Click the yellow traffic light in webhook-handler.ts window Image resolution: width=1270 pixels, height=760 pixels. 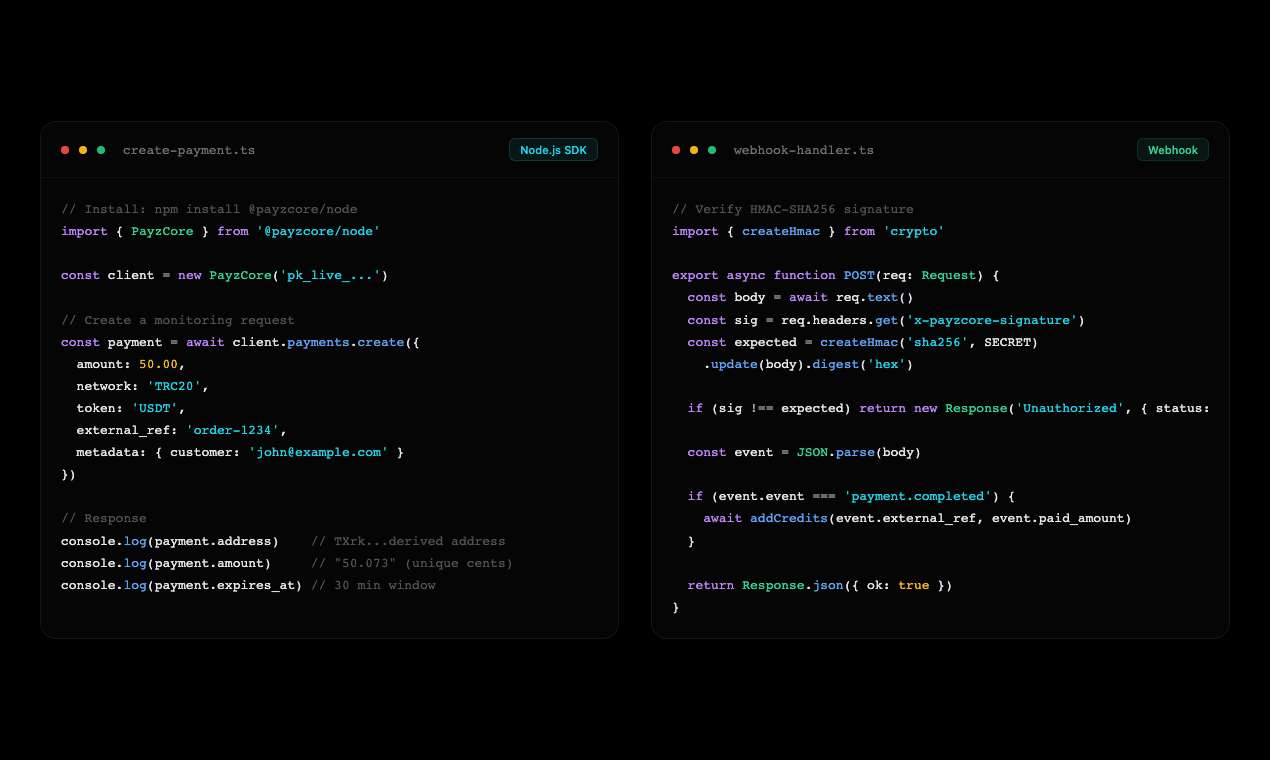693,149
